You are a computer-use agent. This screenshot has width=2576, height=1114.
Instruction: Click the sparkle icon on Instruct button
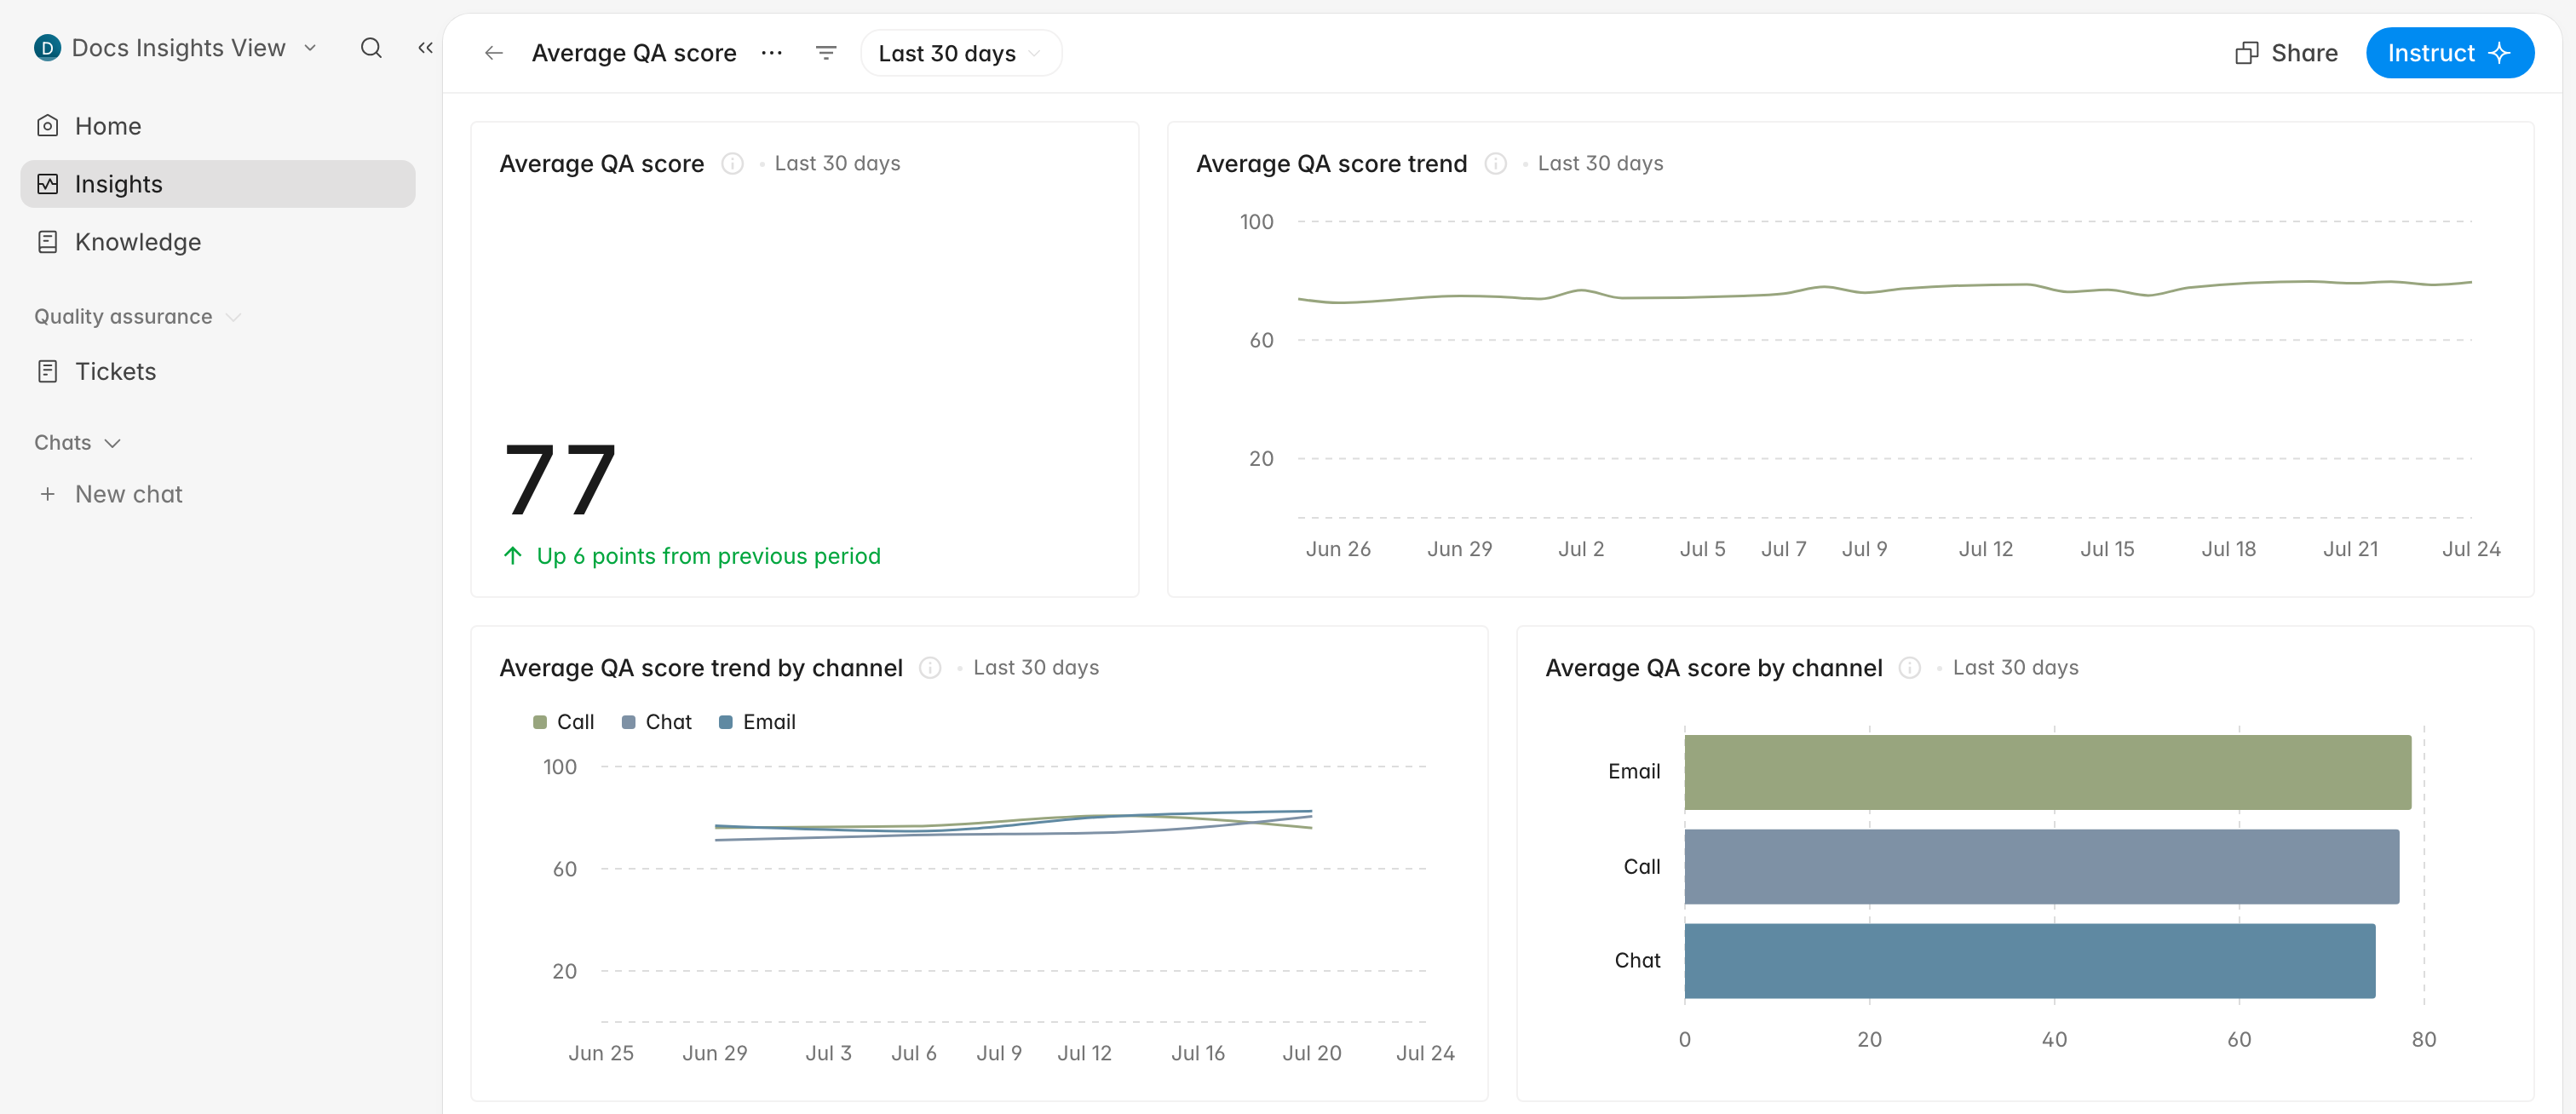tap(2500, 53)
